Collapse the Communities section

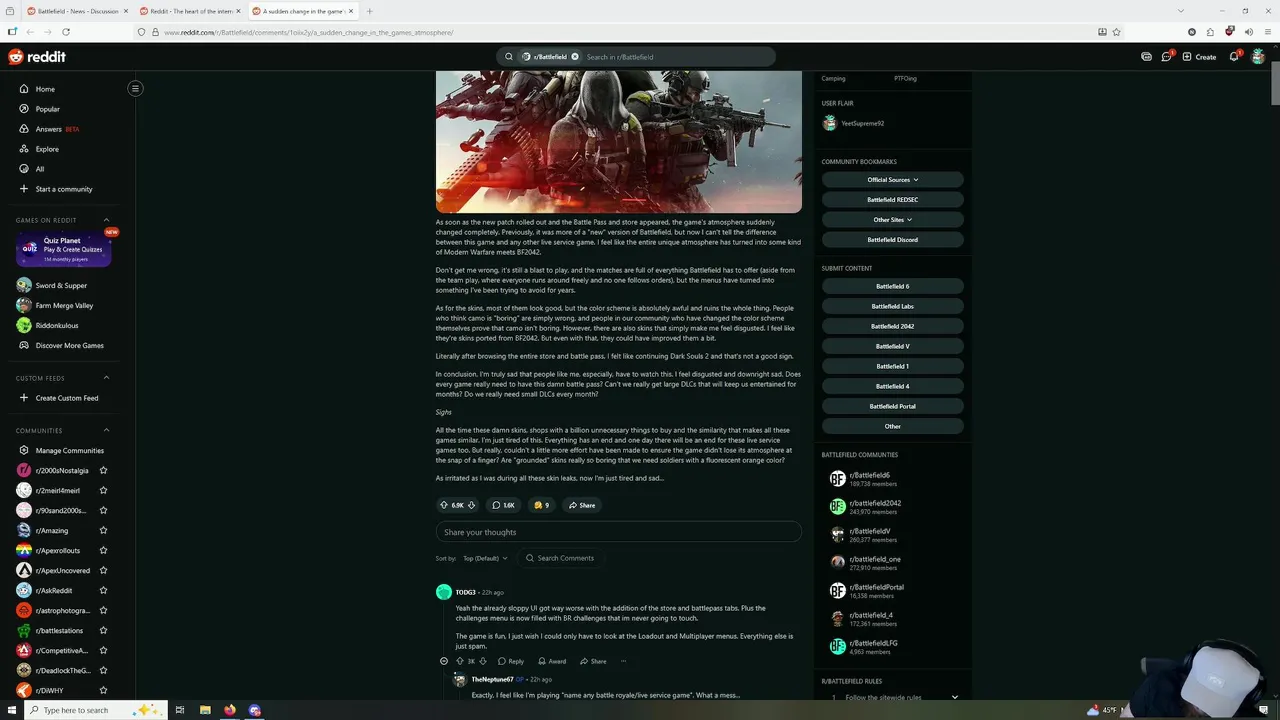tap(106, 430)
